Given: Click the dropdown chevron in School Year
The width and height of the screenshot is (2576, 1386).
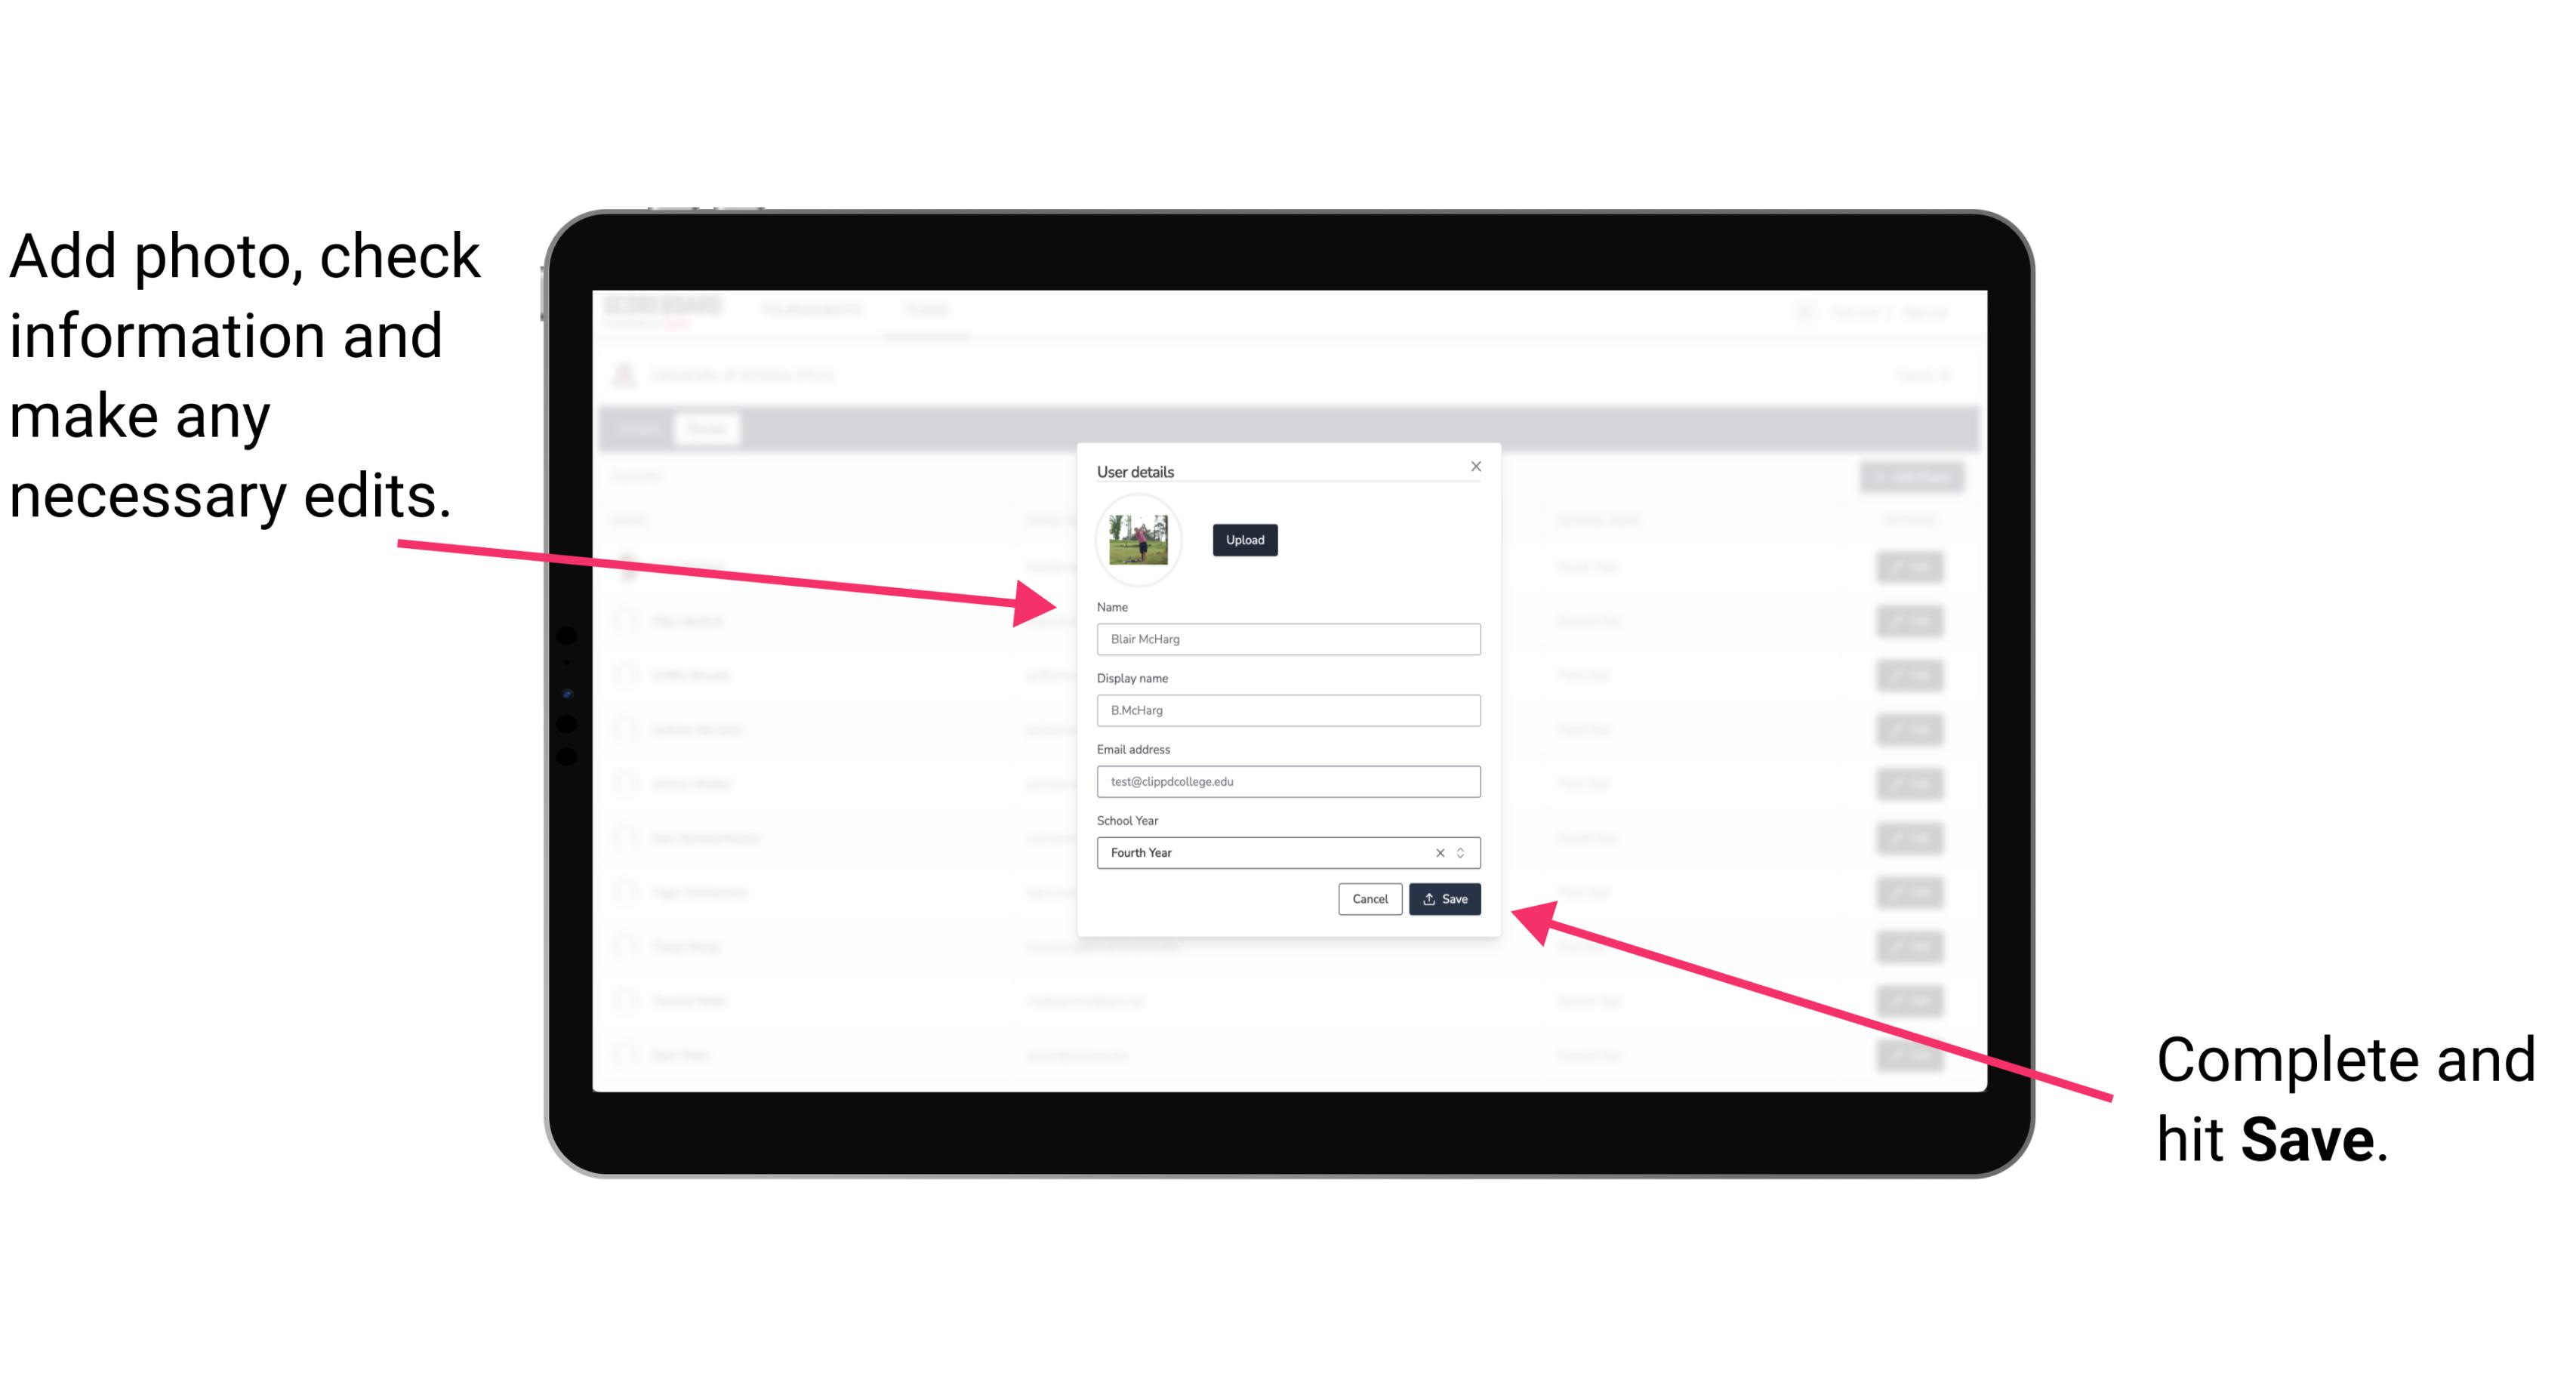Looking at the screenshot, I should pyautogui.click(x=1465, y=852).
